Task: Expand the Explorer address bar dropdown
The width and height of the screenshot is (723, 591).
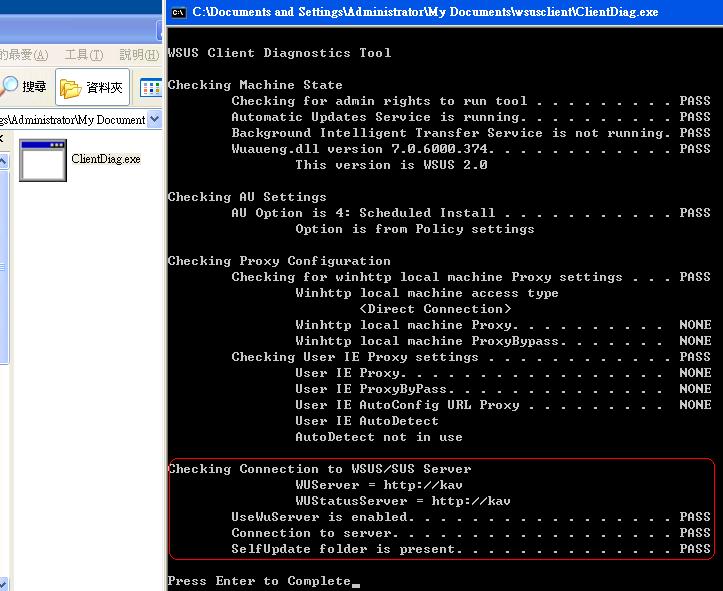Action: tap(155, 119)
